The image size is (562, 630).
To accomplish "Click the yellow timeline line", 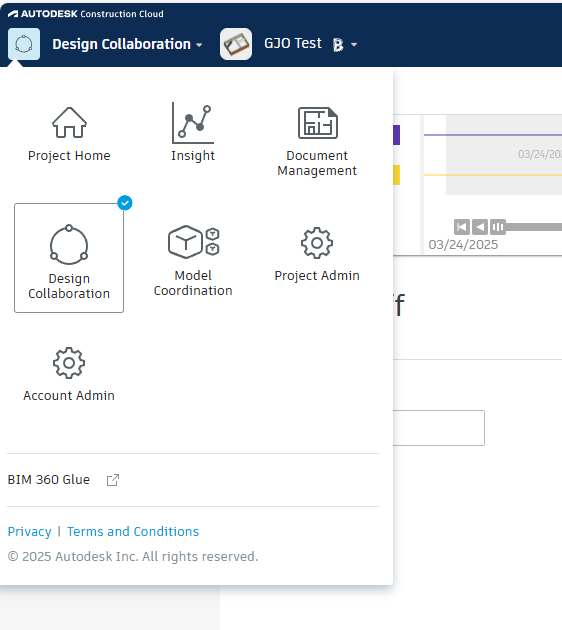I will 493,175.
